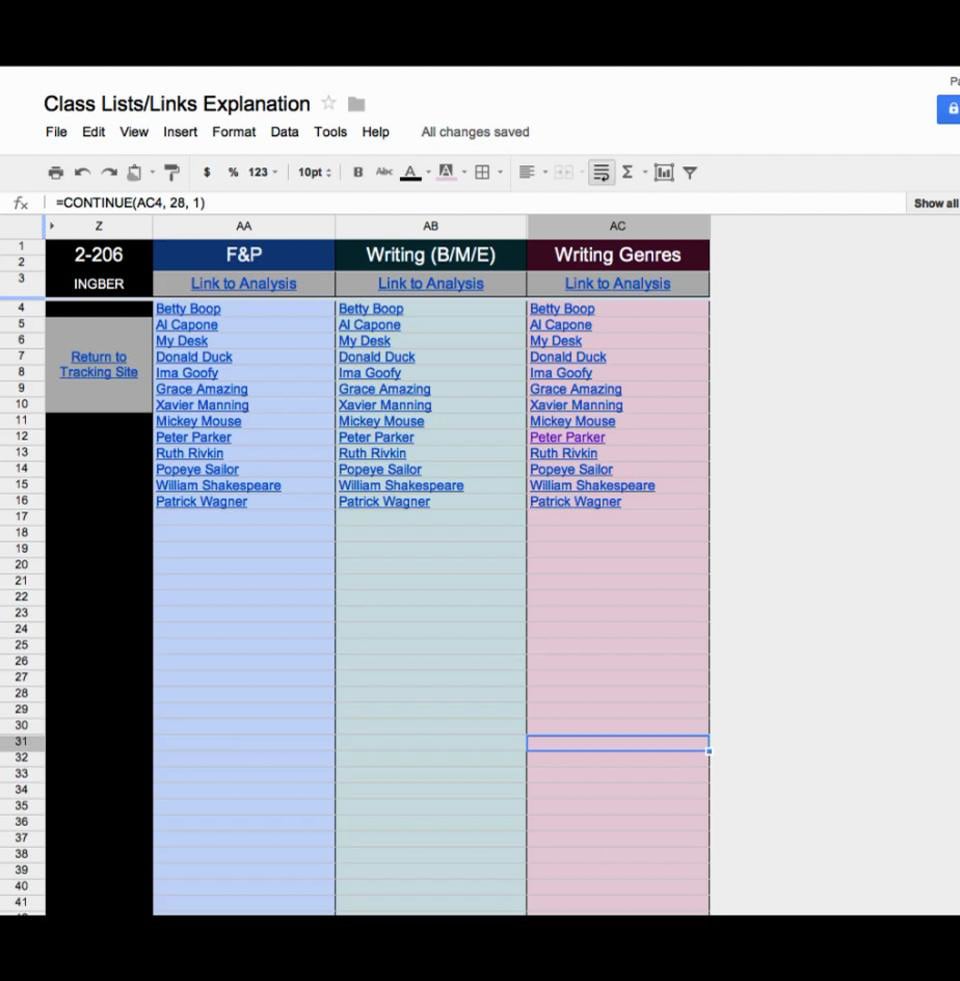Image resolution: width=960 pixels, height=981 pixels.
Task: Select row 31 header
Action: 22,741
